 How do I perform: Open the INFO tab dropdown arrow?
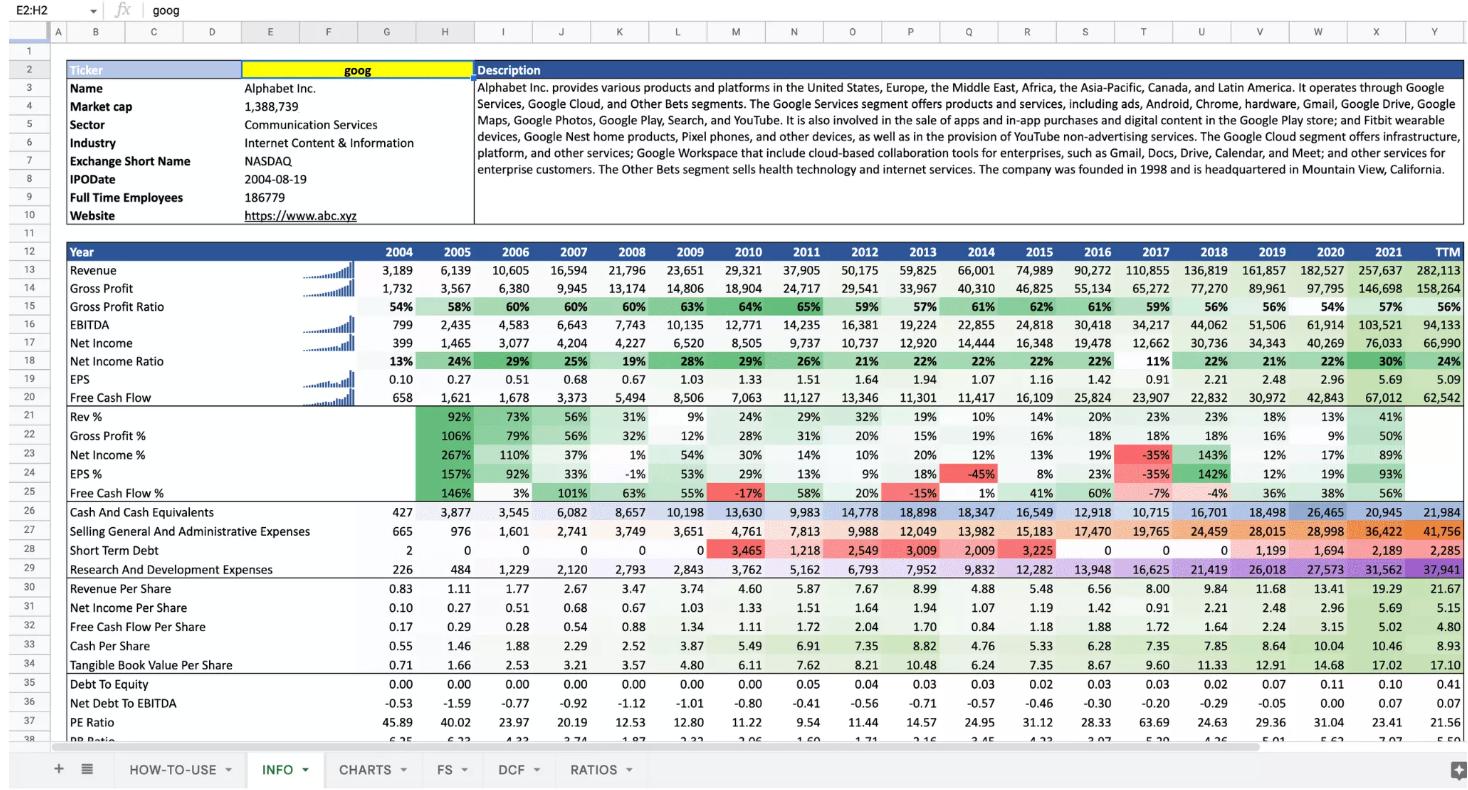pos(305,770)
